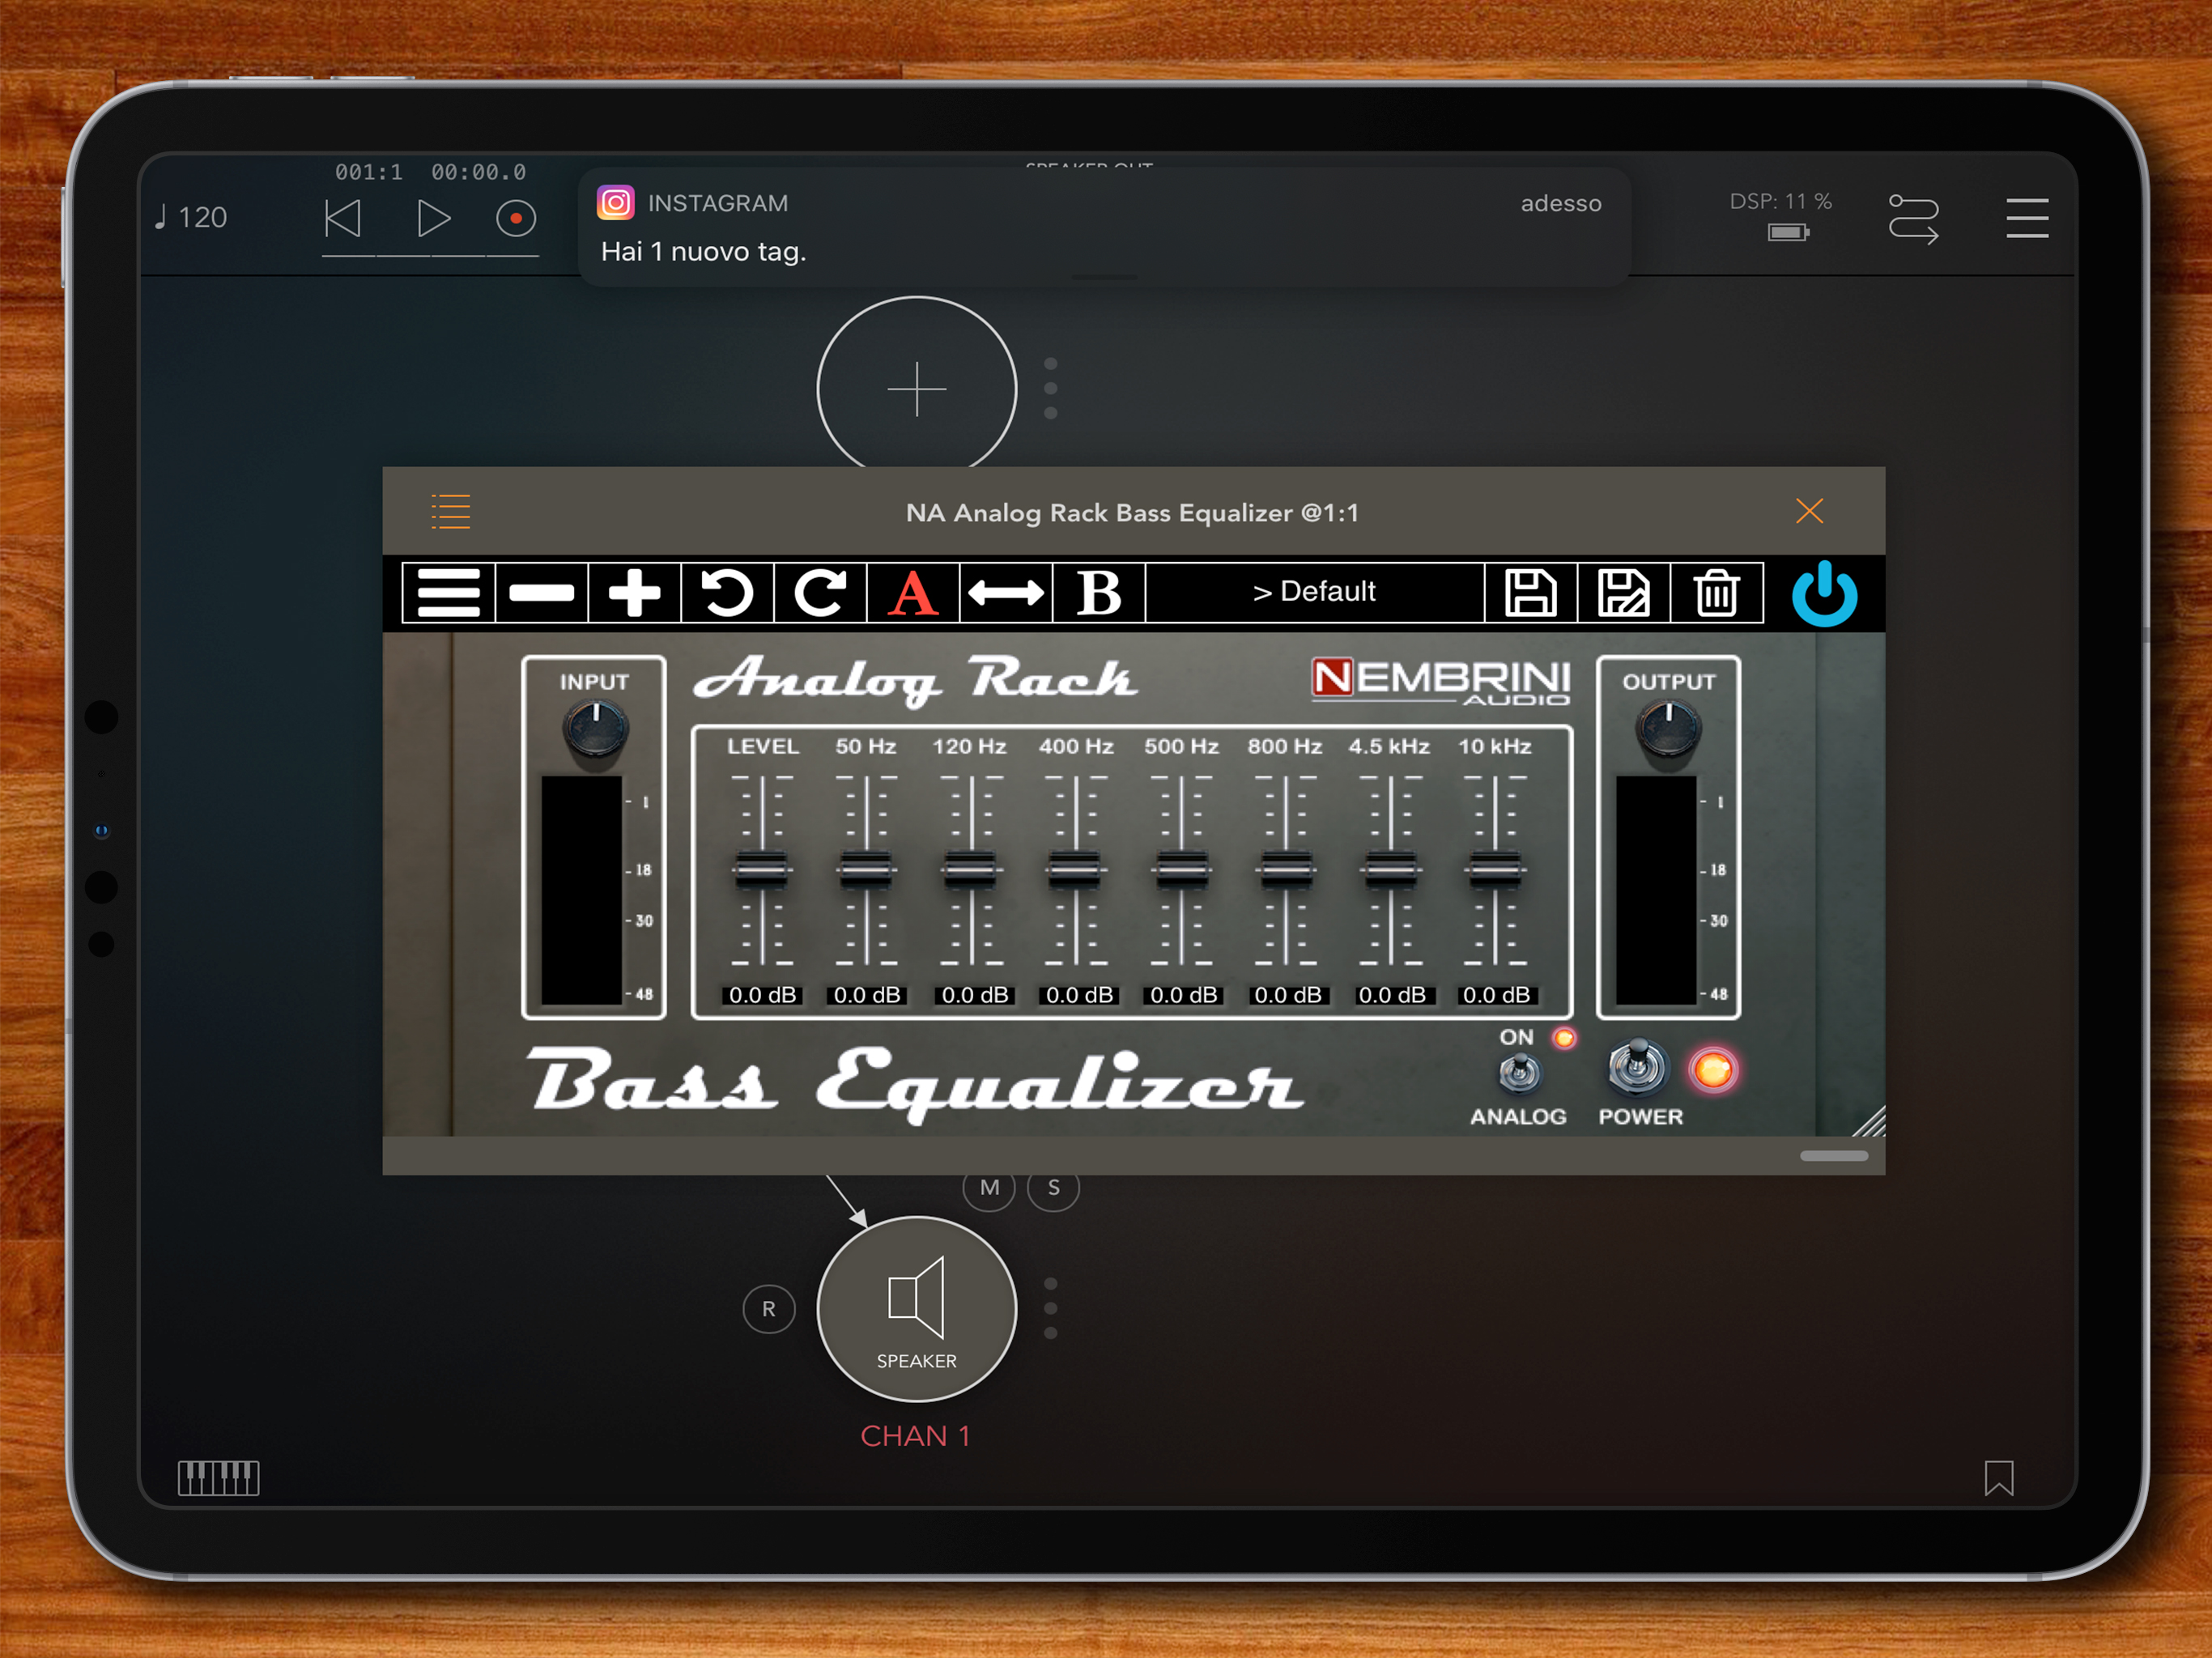
Task: Open the orange plugin list menu
Action: click(451, 511)
